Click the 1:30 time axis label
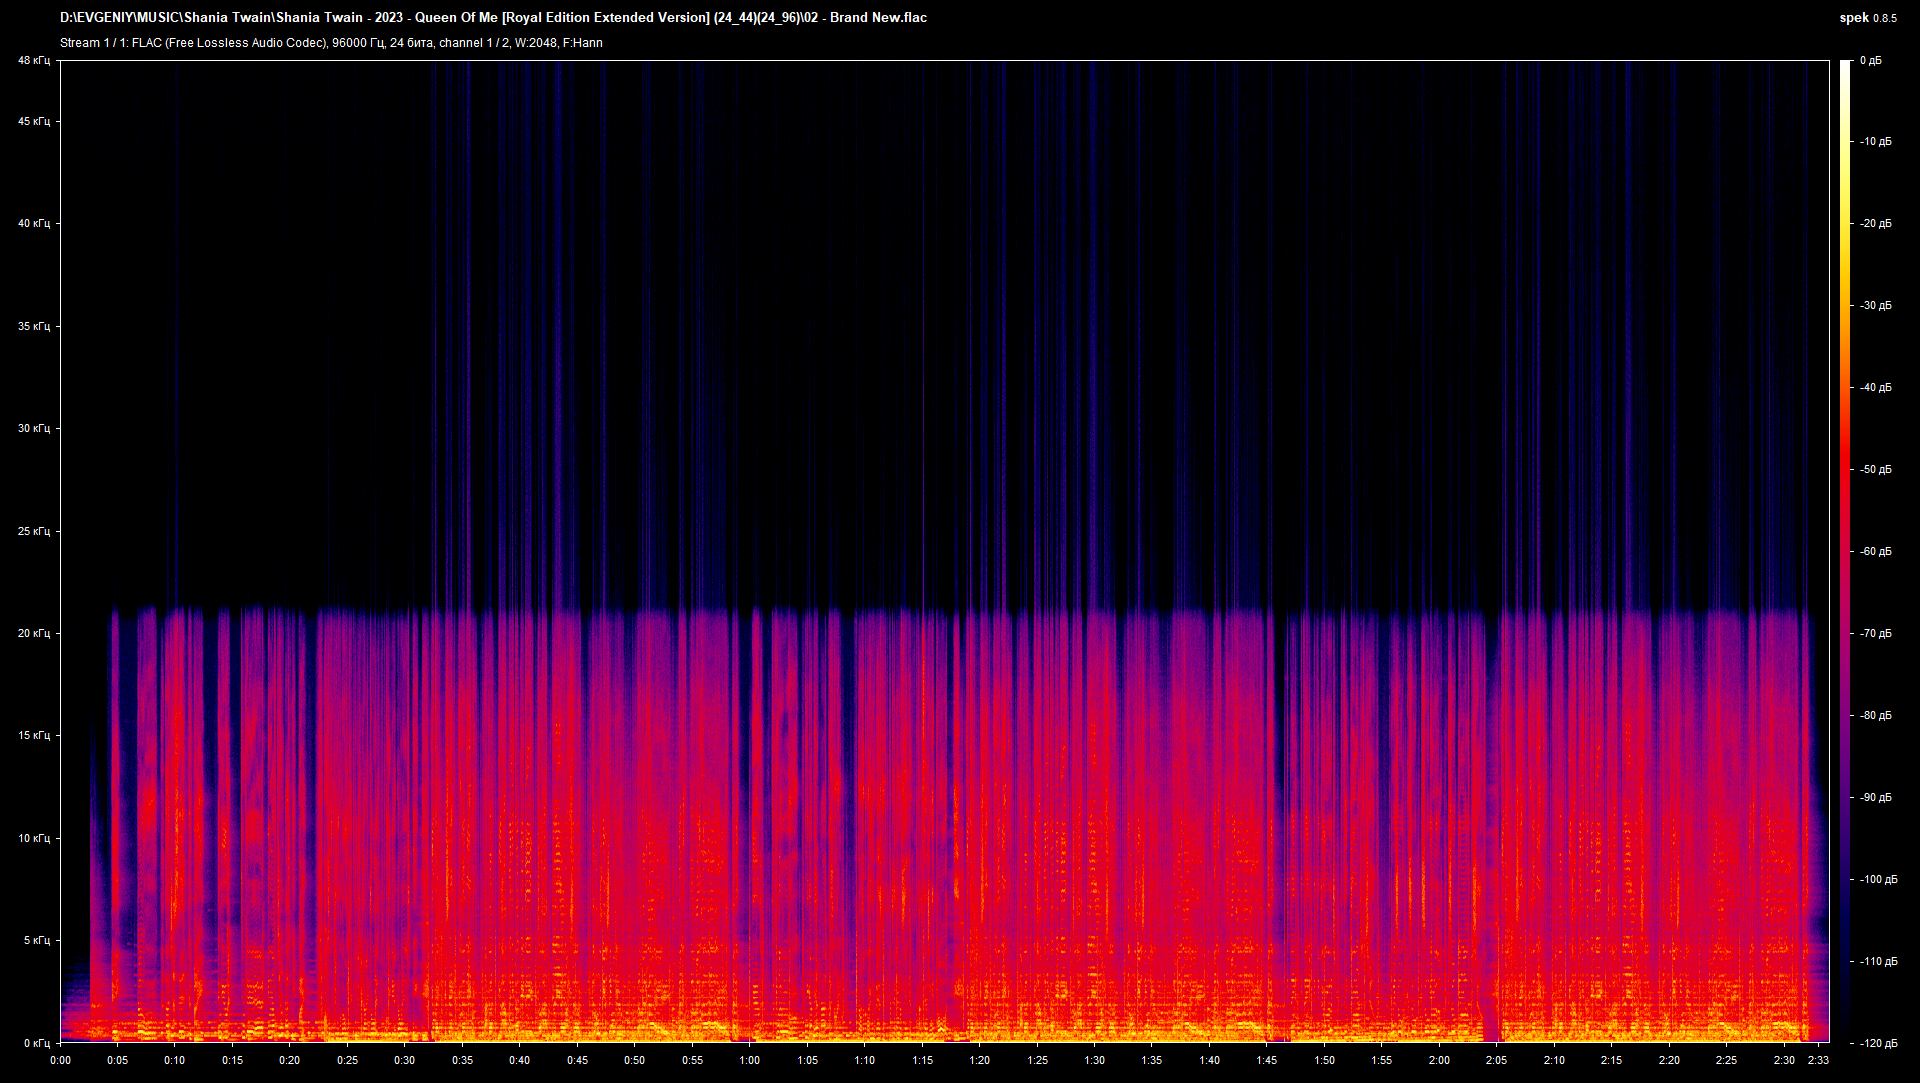The width and height of the screenshot is (1920, 1083). coord(1094,1060)
